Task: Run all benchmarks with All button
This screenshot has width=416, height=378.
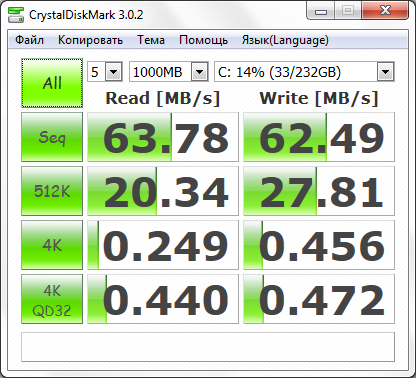Action: (x=52, y=83)
